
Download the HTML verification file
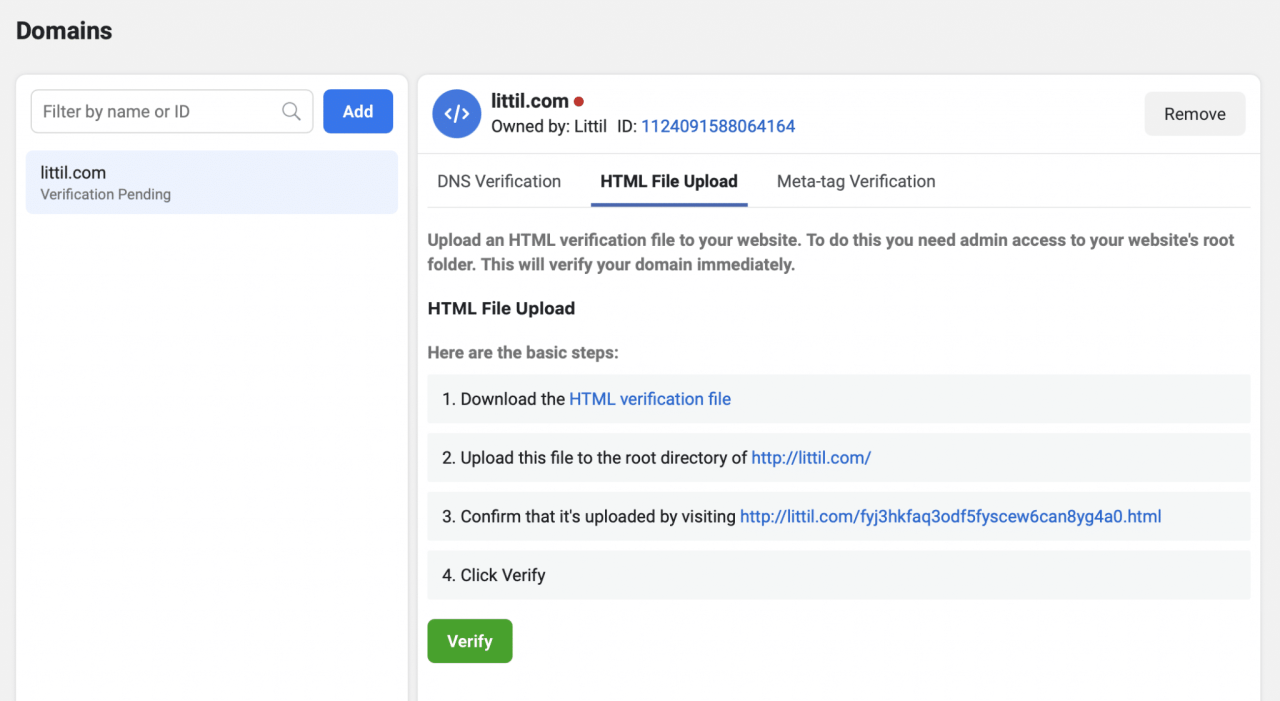650,399
